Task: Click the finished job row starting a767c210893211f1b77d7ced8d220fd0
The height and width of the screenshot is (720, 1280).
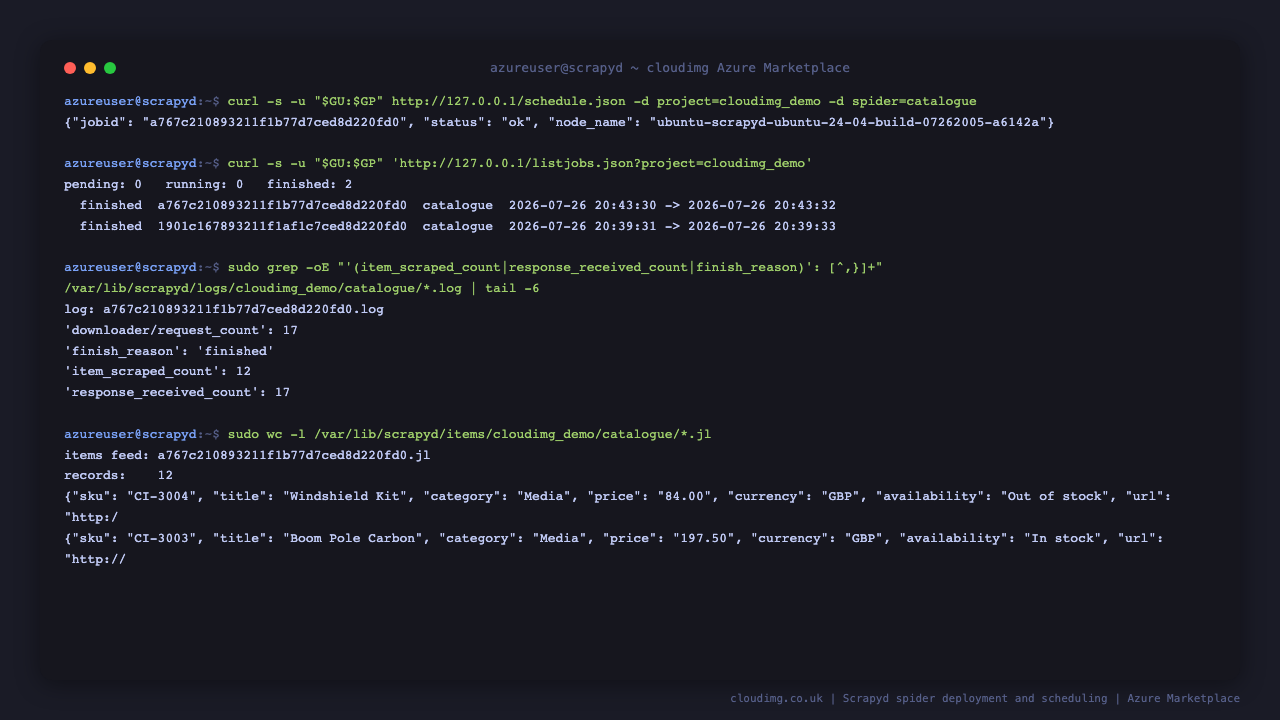Action: tap(458, 205)
